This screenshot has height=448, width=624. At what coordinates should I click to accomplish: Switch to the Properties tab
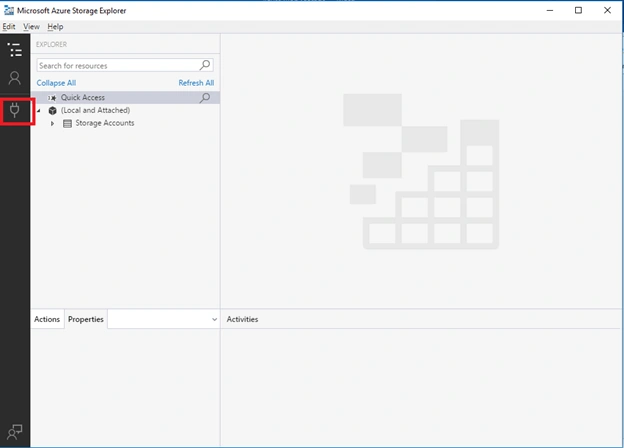point(86,319)
